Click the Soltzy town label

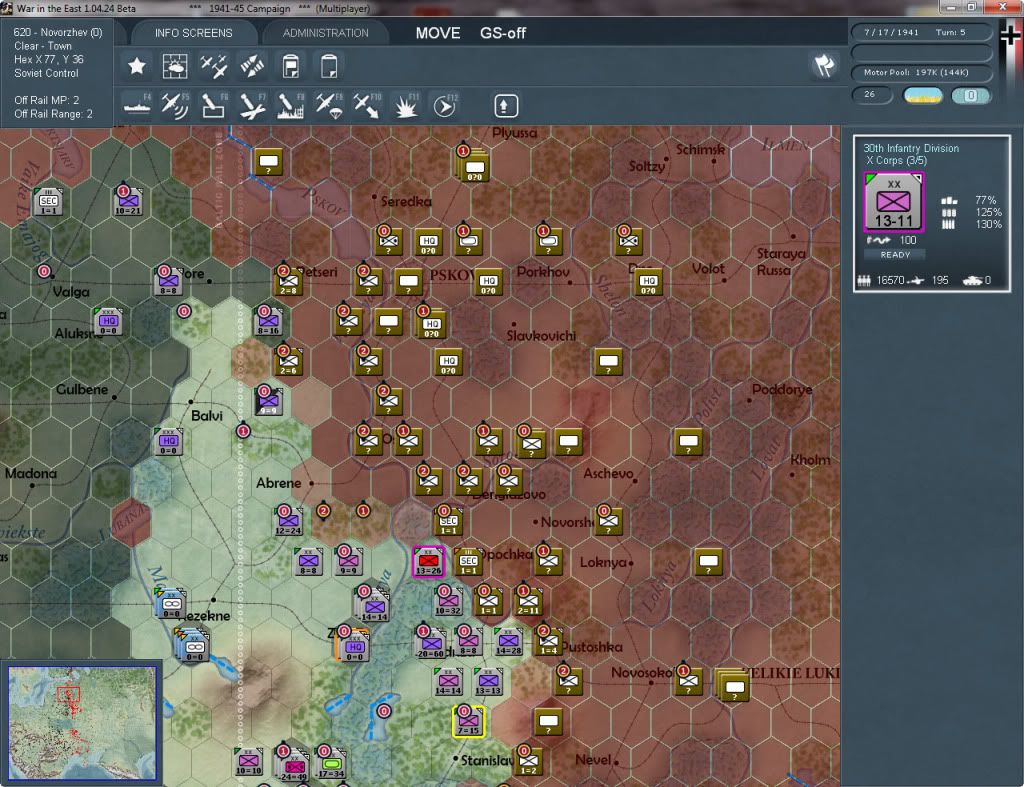tap(647, 166)
